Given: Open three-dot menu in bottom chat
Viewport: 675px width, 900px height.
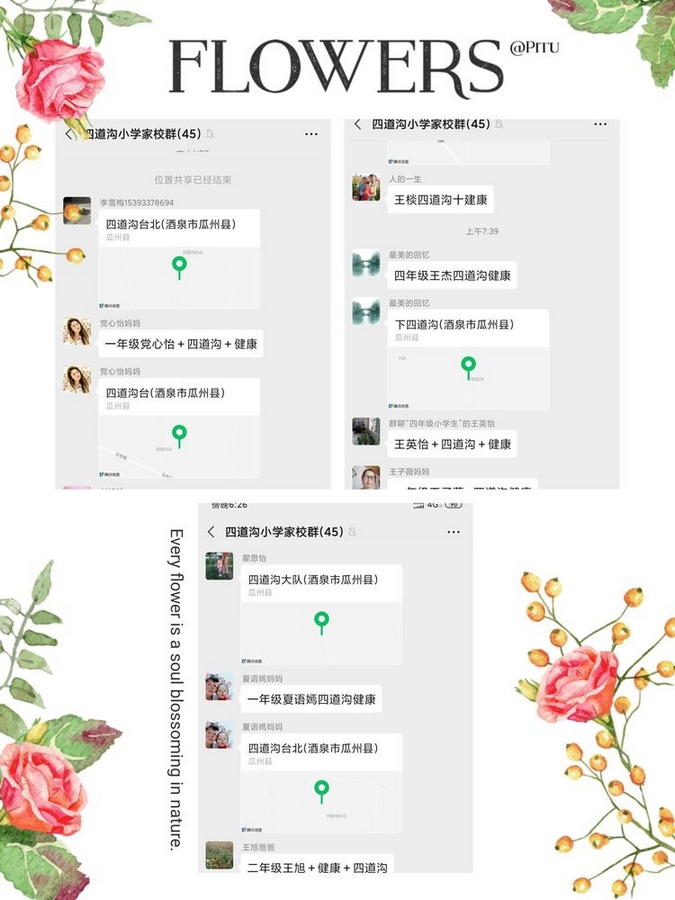Looking at the screenshot, I should (x=453, y=532).
